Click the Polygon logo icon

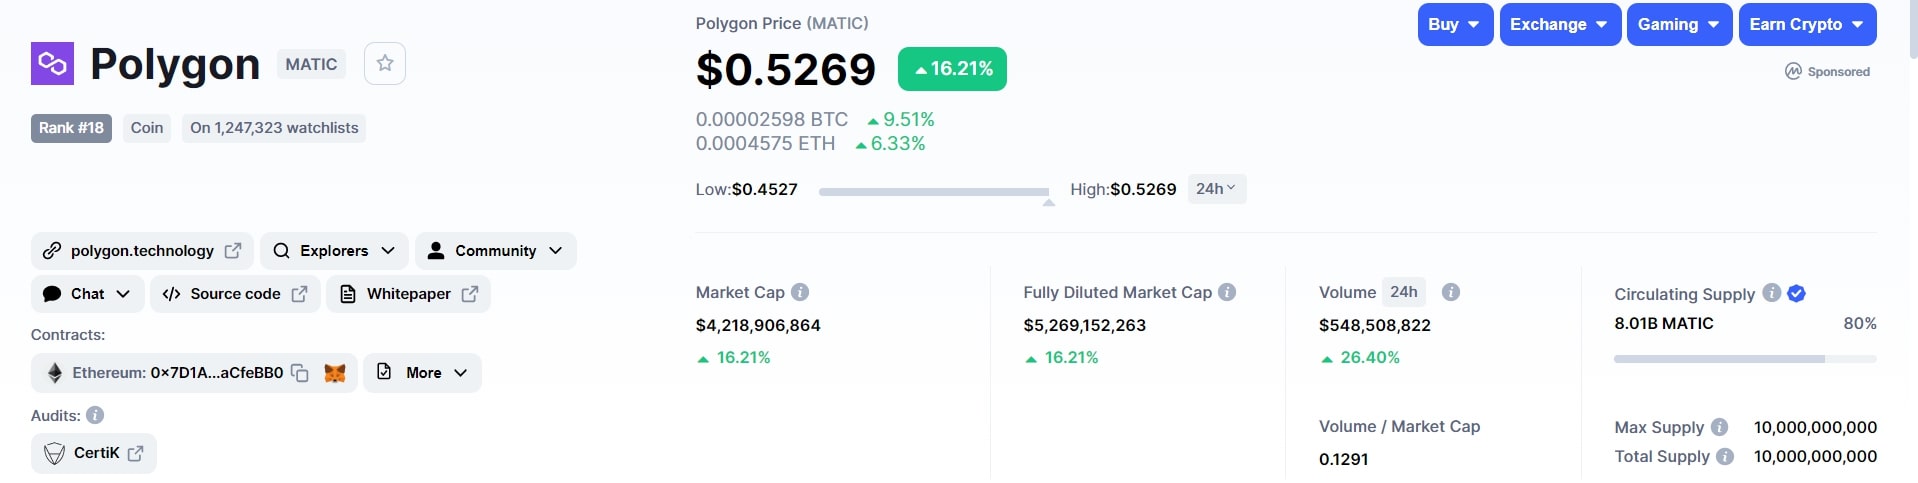tap(52, 63)
